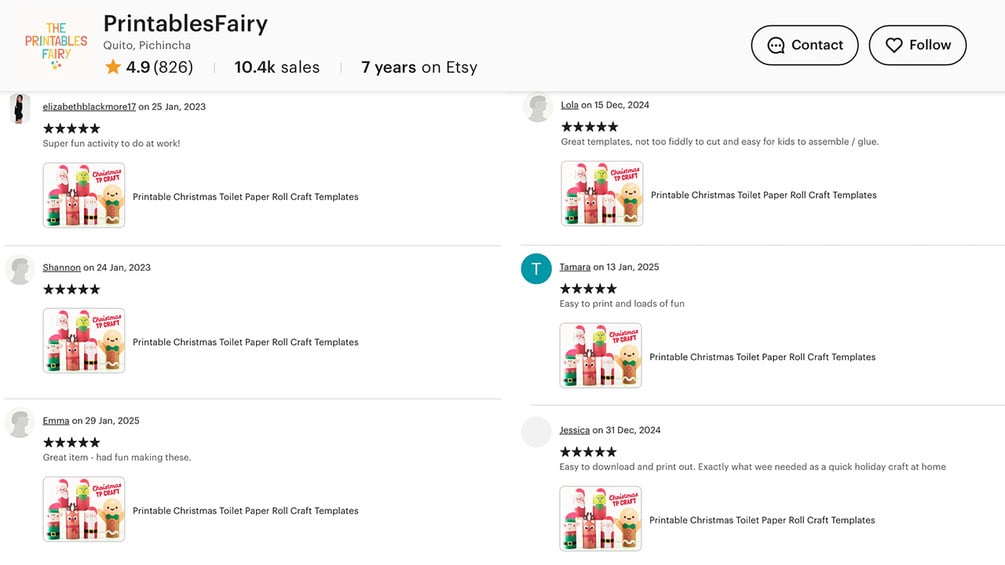Open the elizabethblackmore17 username link
The width and height of the screenshot is (1005, 565).
click(89, 107)
